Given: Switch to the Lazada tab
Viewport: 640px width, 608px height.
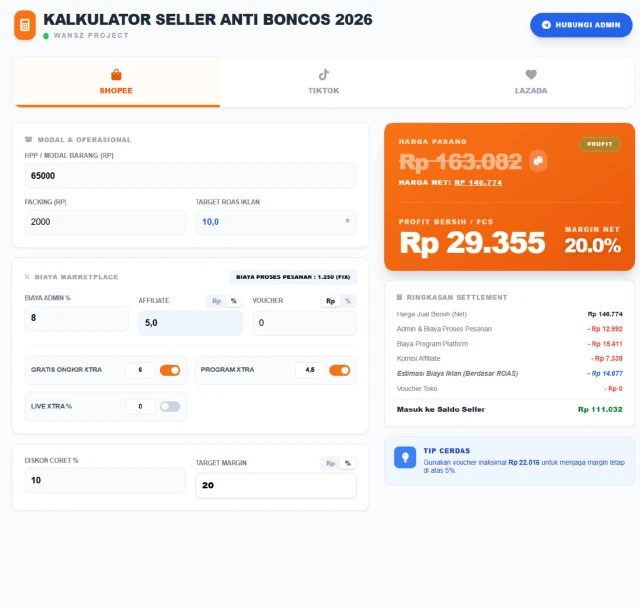Looking at the screenshot, I should (x=531, y=82).
